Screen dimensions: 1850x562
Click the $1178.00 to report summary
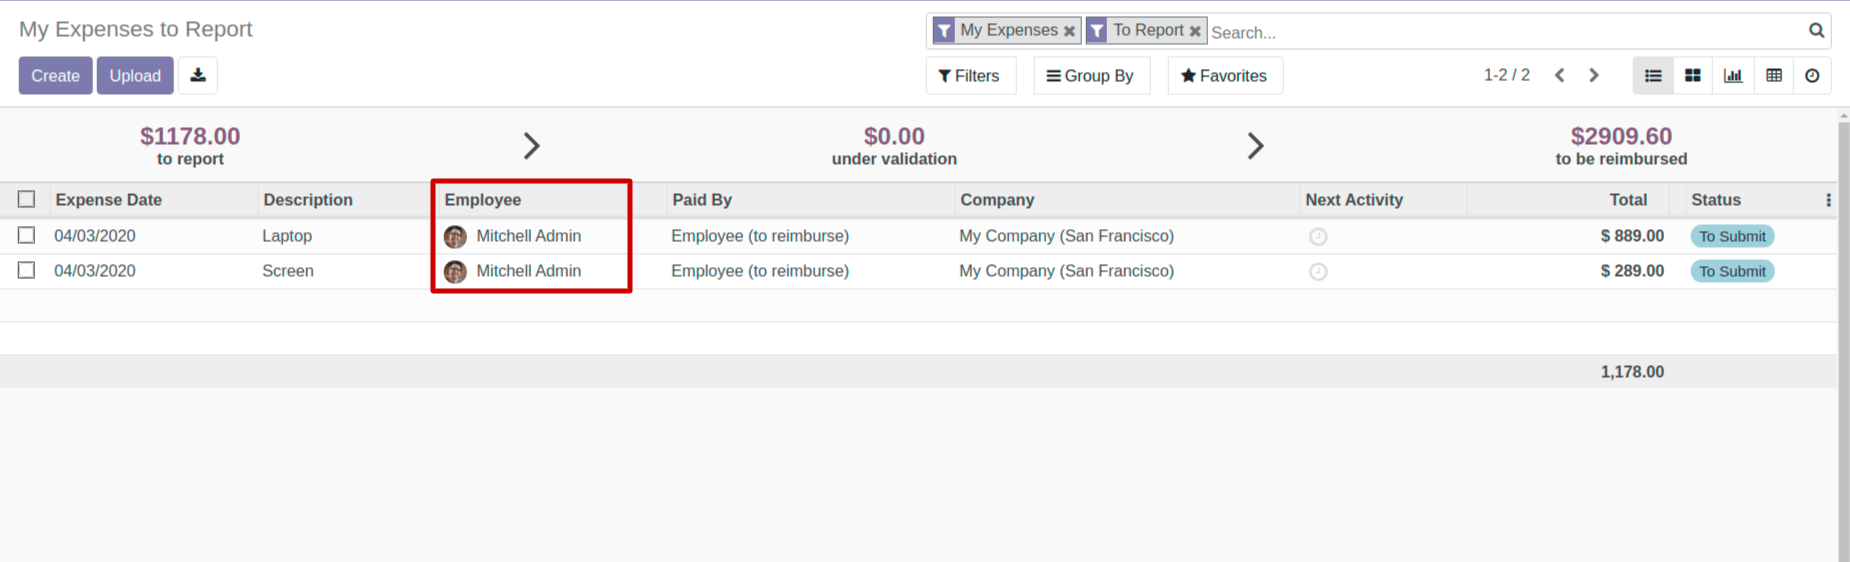(190, 145)
